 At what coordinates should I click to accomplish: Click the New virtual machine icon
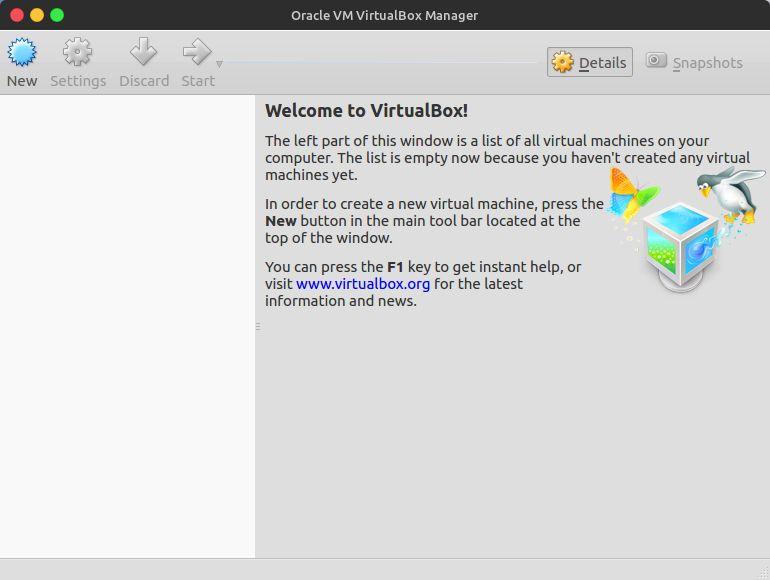[x=22, y=52]
